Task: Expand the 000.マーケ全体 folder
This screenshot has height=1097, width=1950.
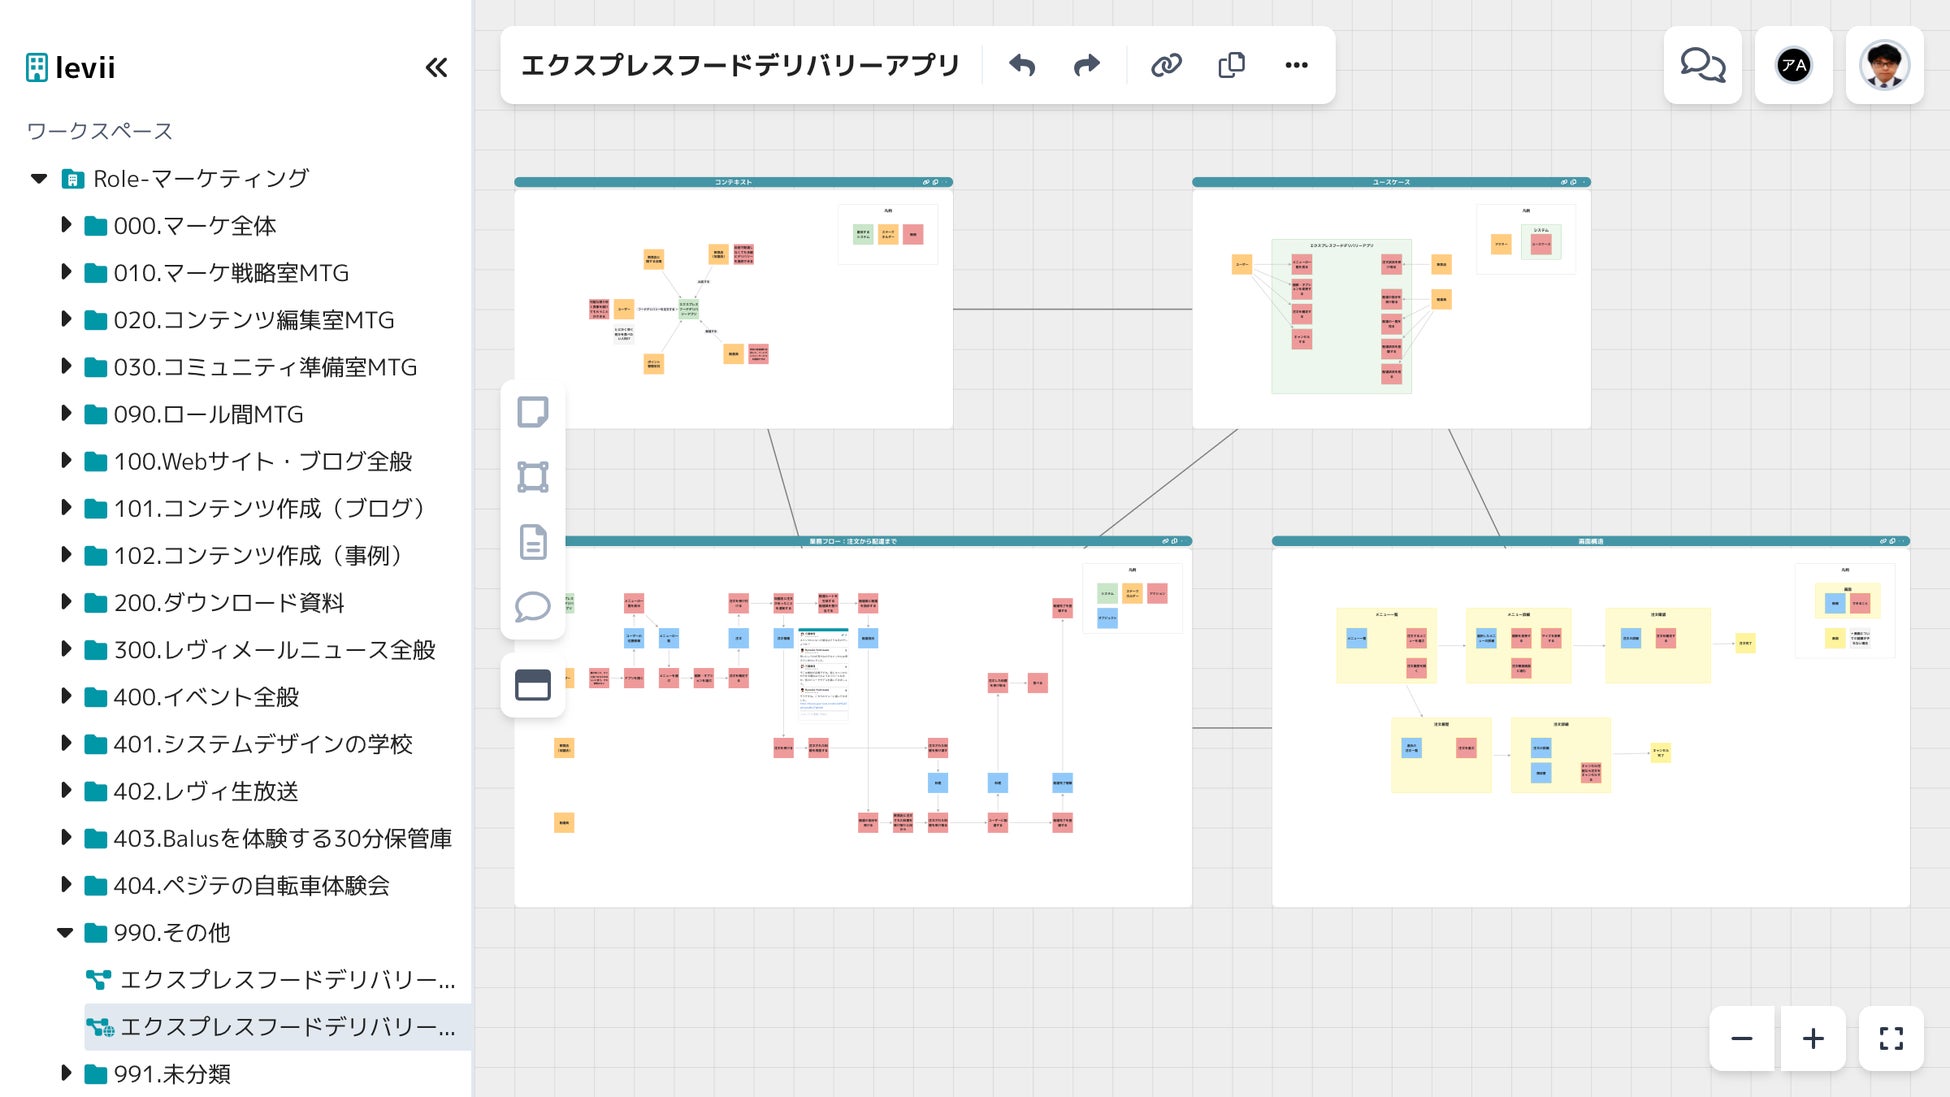Action: tap(66, 225)
